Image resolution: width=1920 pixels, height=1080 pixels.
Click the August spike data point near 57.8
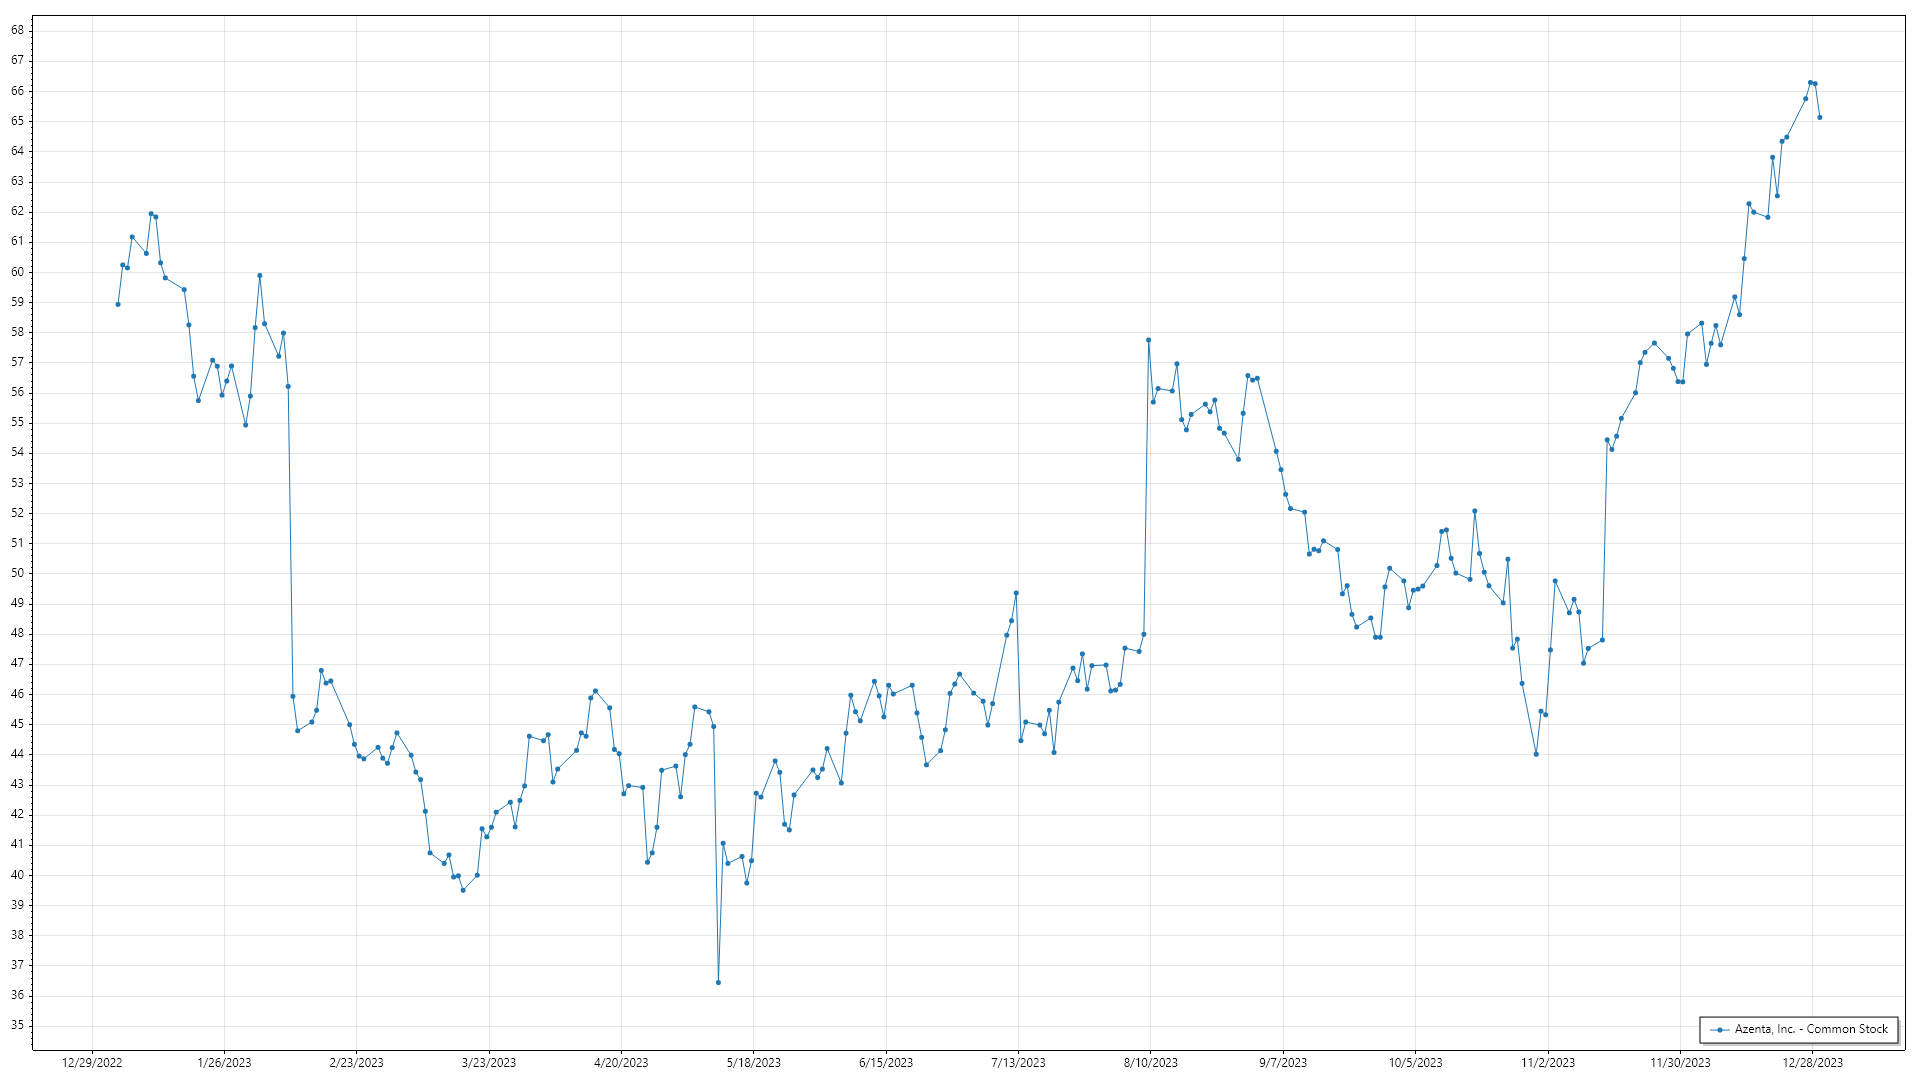pyautogui.click(x=1148, y=340)
